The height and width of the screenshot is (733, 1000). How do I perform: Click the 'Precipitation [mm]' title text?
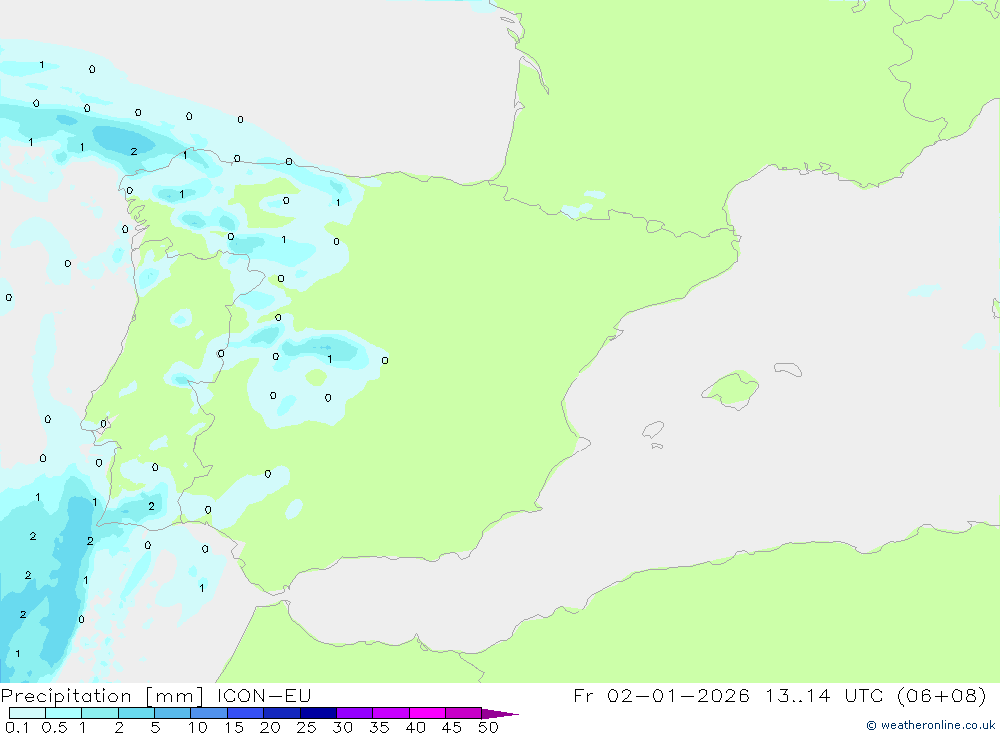pos(102,696)
